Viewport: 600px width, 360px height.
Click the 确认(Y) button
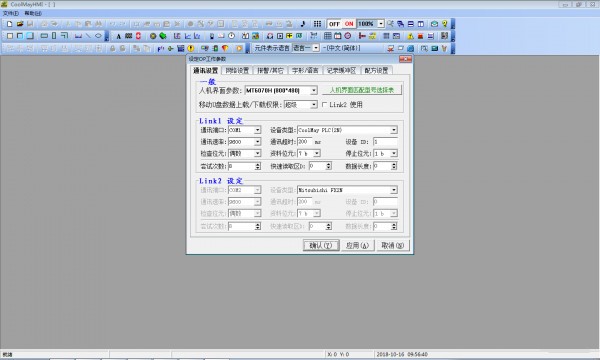pos(321,246)
